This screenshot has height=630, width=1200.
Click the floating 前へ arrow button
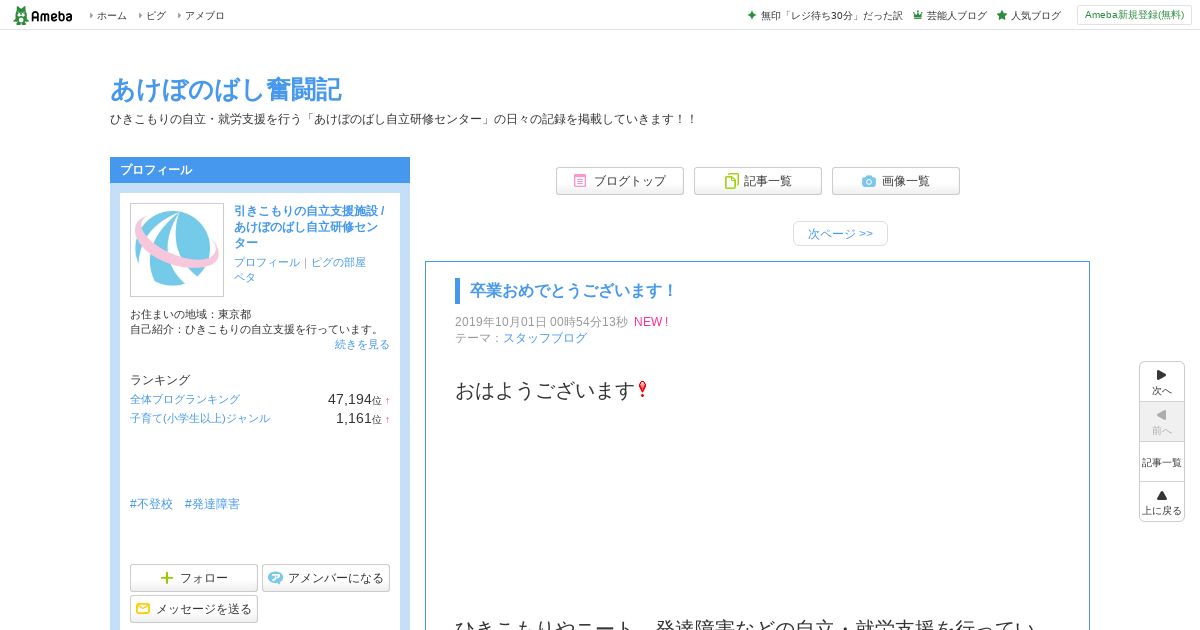[1162, 422]
